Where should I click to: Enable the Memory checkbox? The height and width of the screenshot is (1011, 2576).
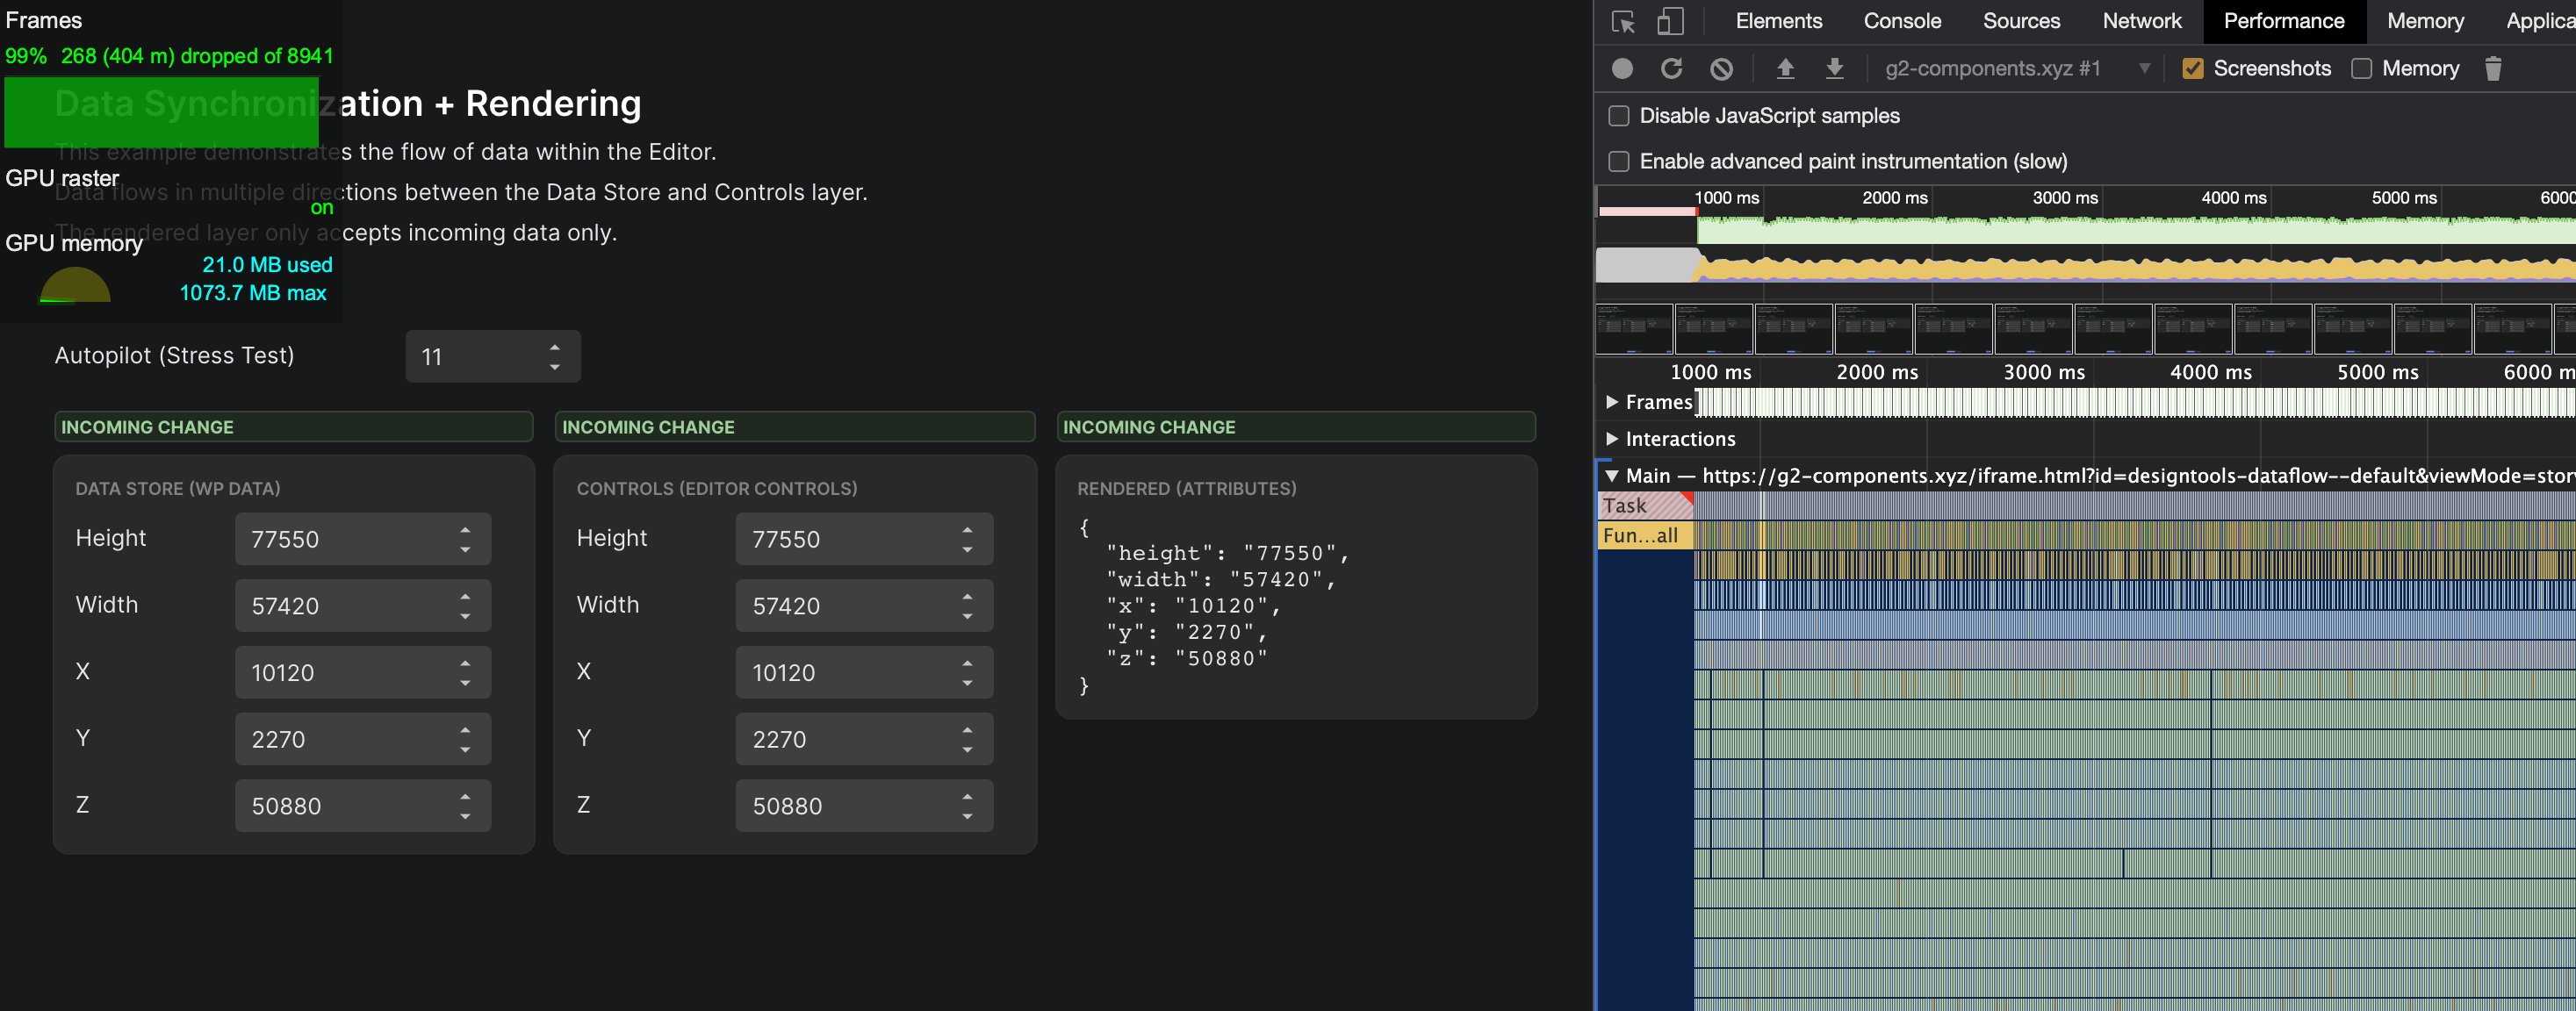coord(2363,68)
